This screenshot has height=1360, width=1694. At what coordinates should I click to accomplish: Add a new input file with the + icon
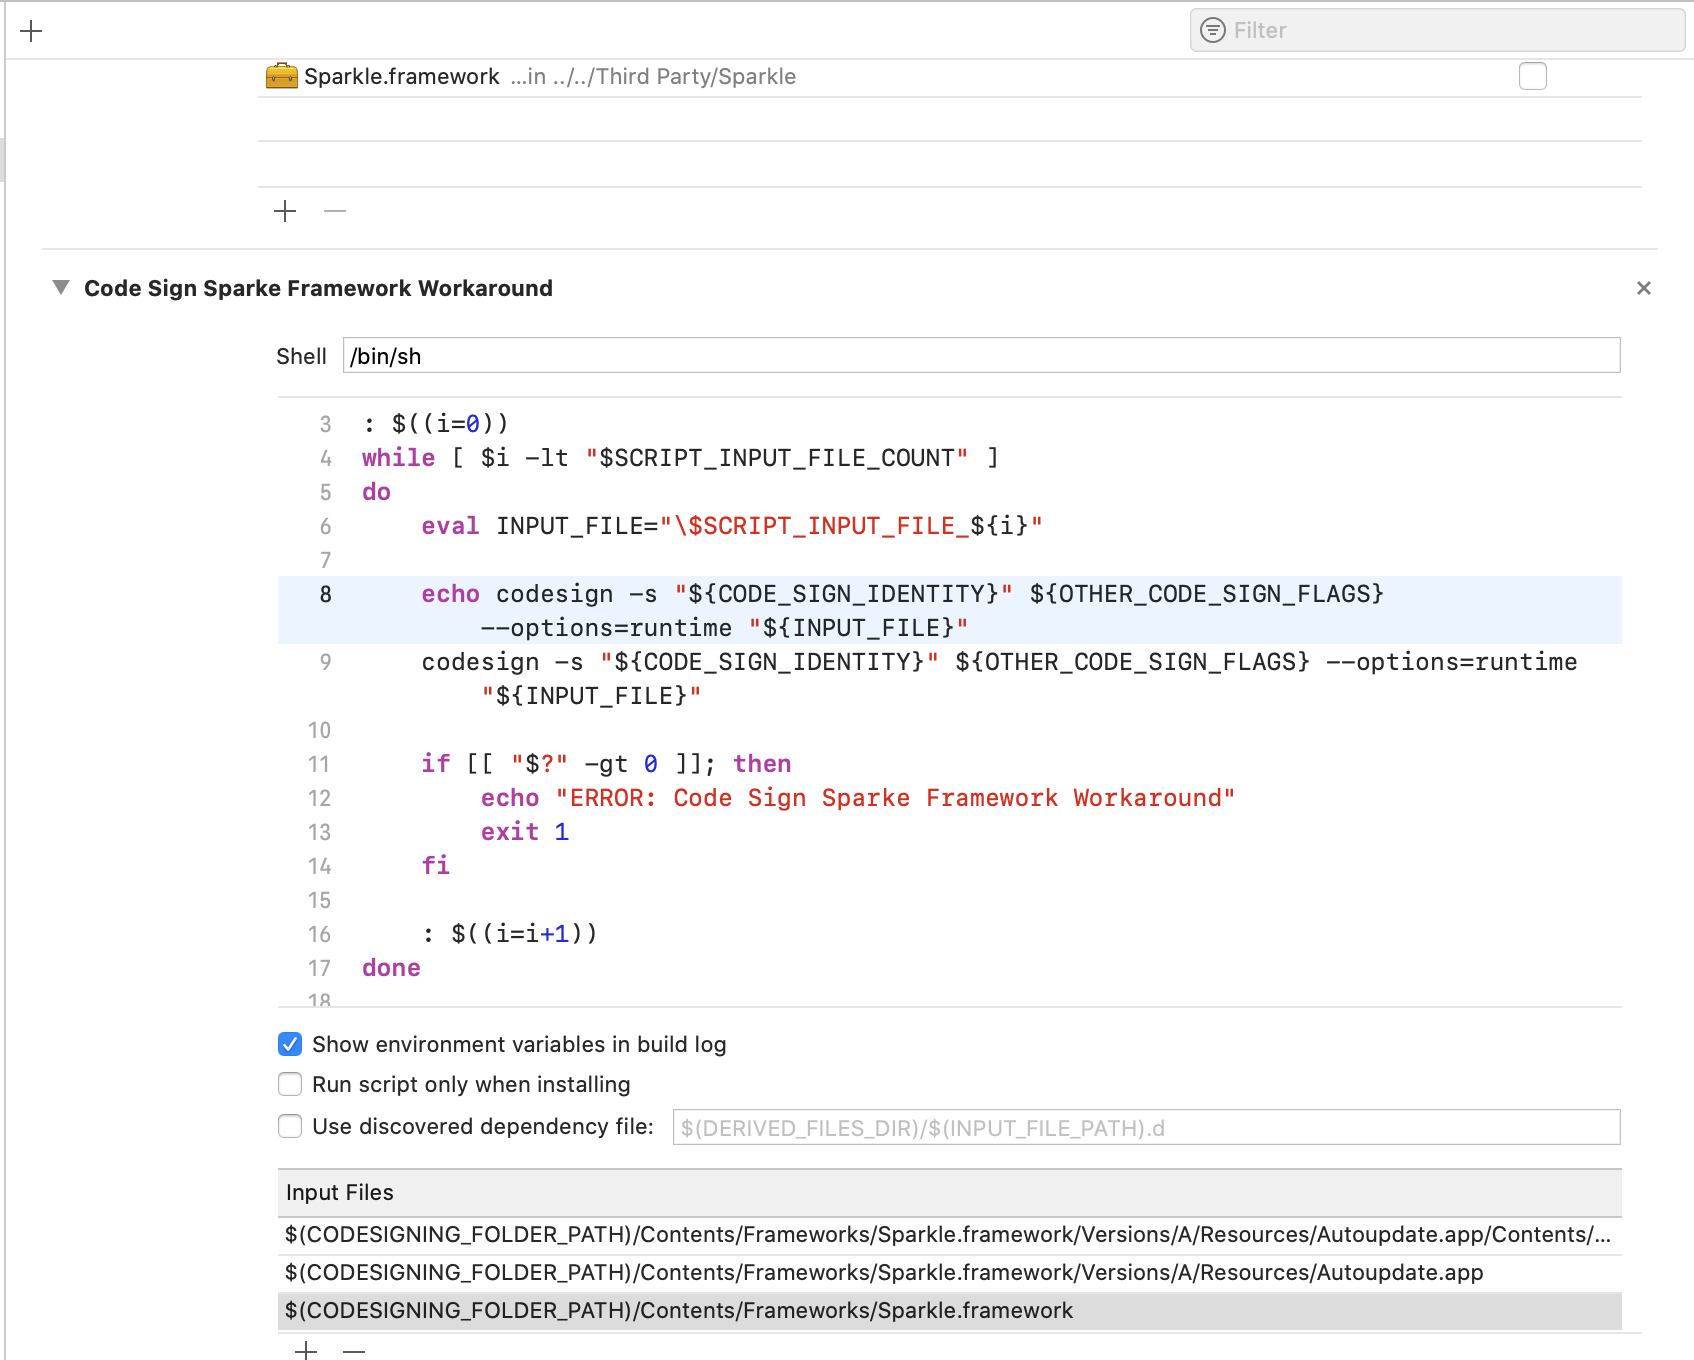pyautogui.click(x=305, y=1349)
